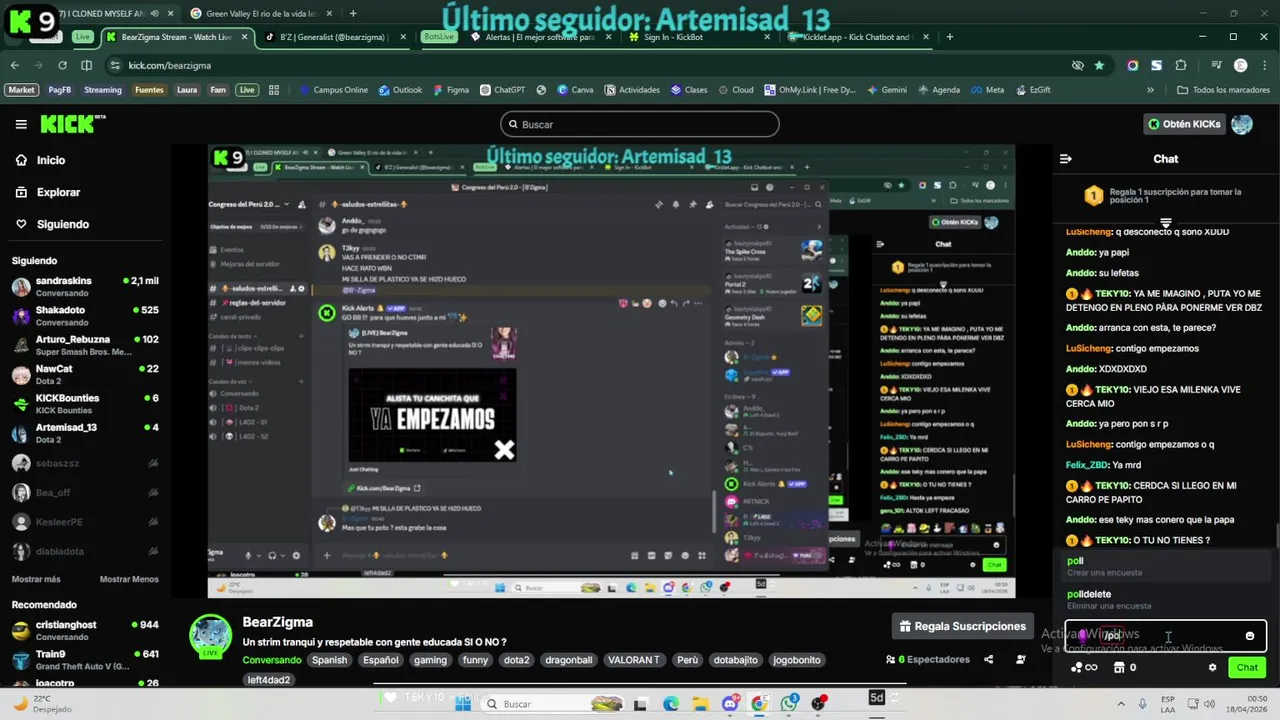Open Arturo_Rebuzna channel

tap(84, 345)
